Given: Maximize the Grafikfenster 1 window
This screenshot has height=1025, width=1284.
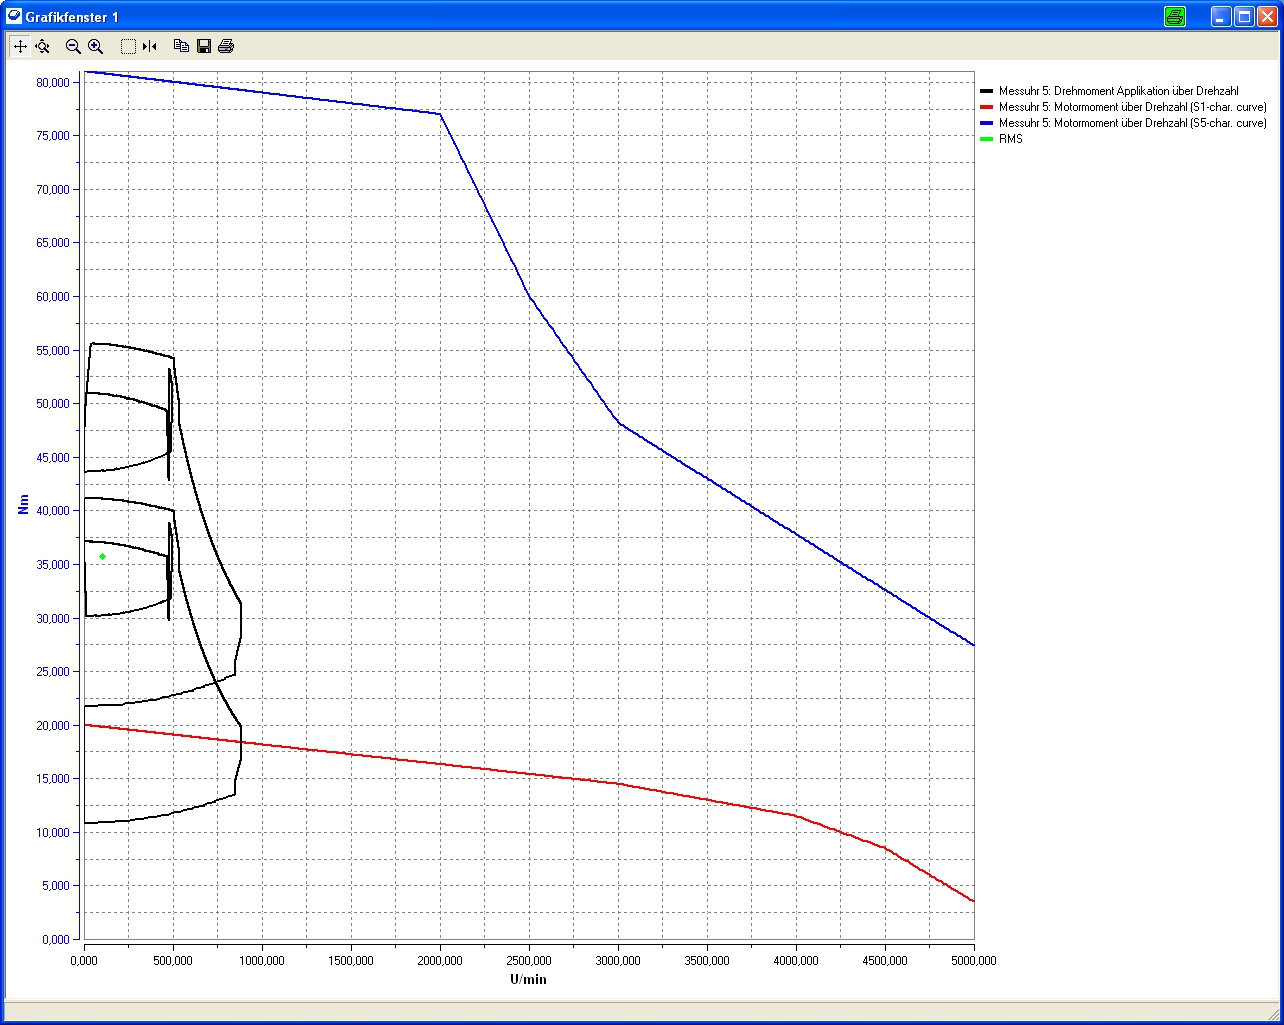Looking at the screenshot, I should tap(1244, 16).
